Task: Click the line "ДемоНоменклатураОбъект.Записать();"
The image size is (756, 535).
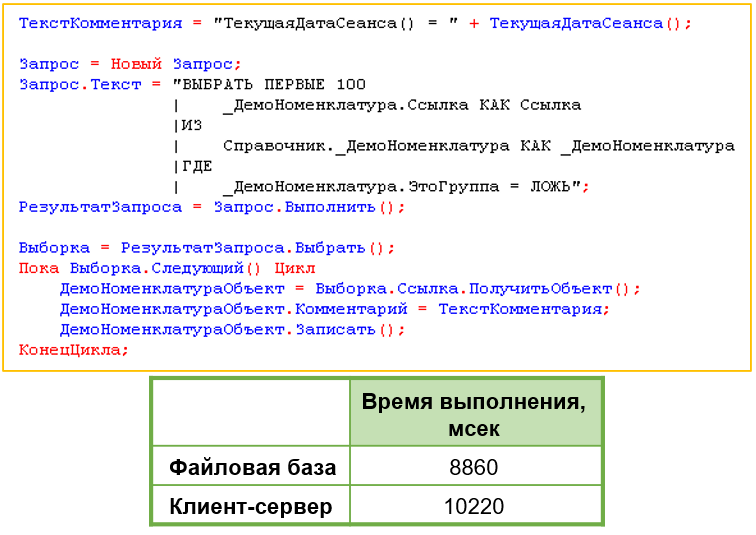Action: click(232, 330)
